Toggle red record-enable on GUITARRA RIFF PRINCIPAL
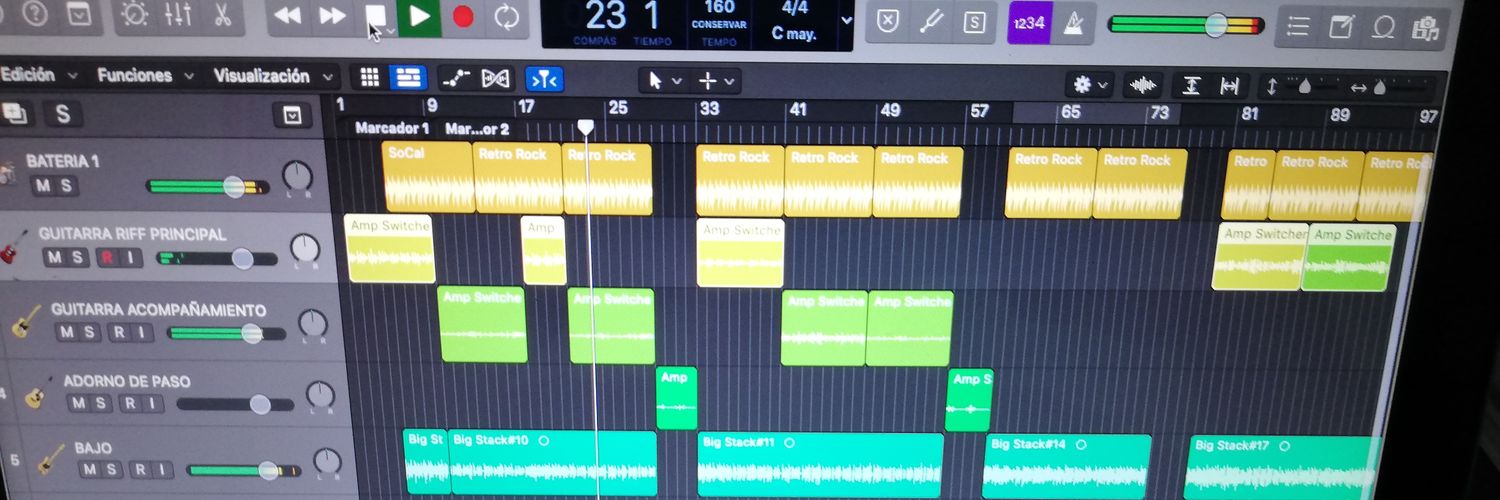 point(105,258)
